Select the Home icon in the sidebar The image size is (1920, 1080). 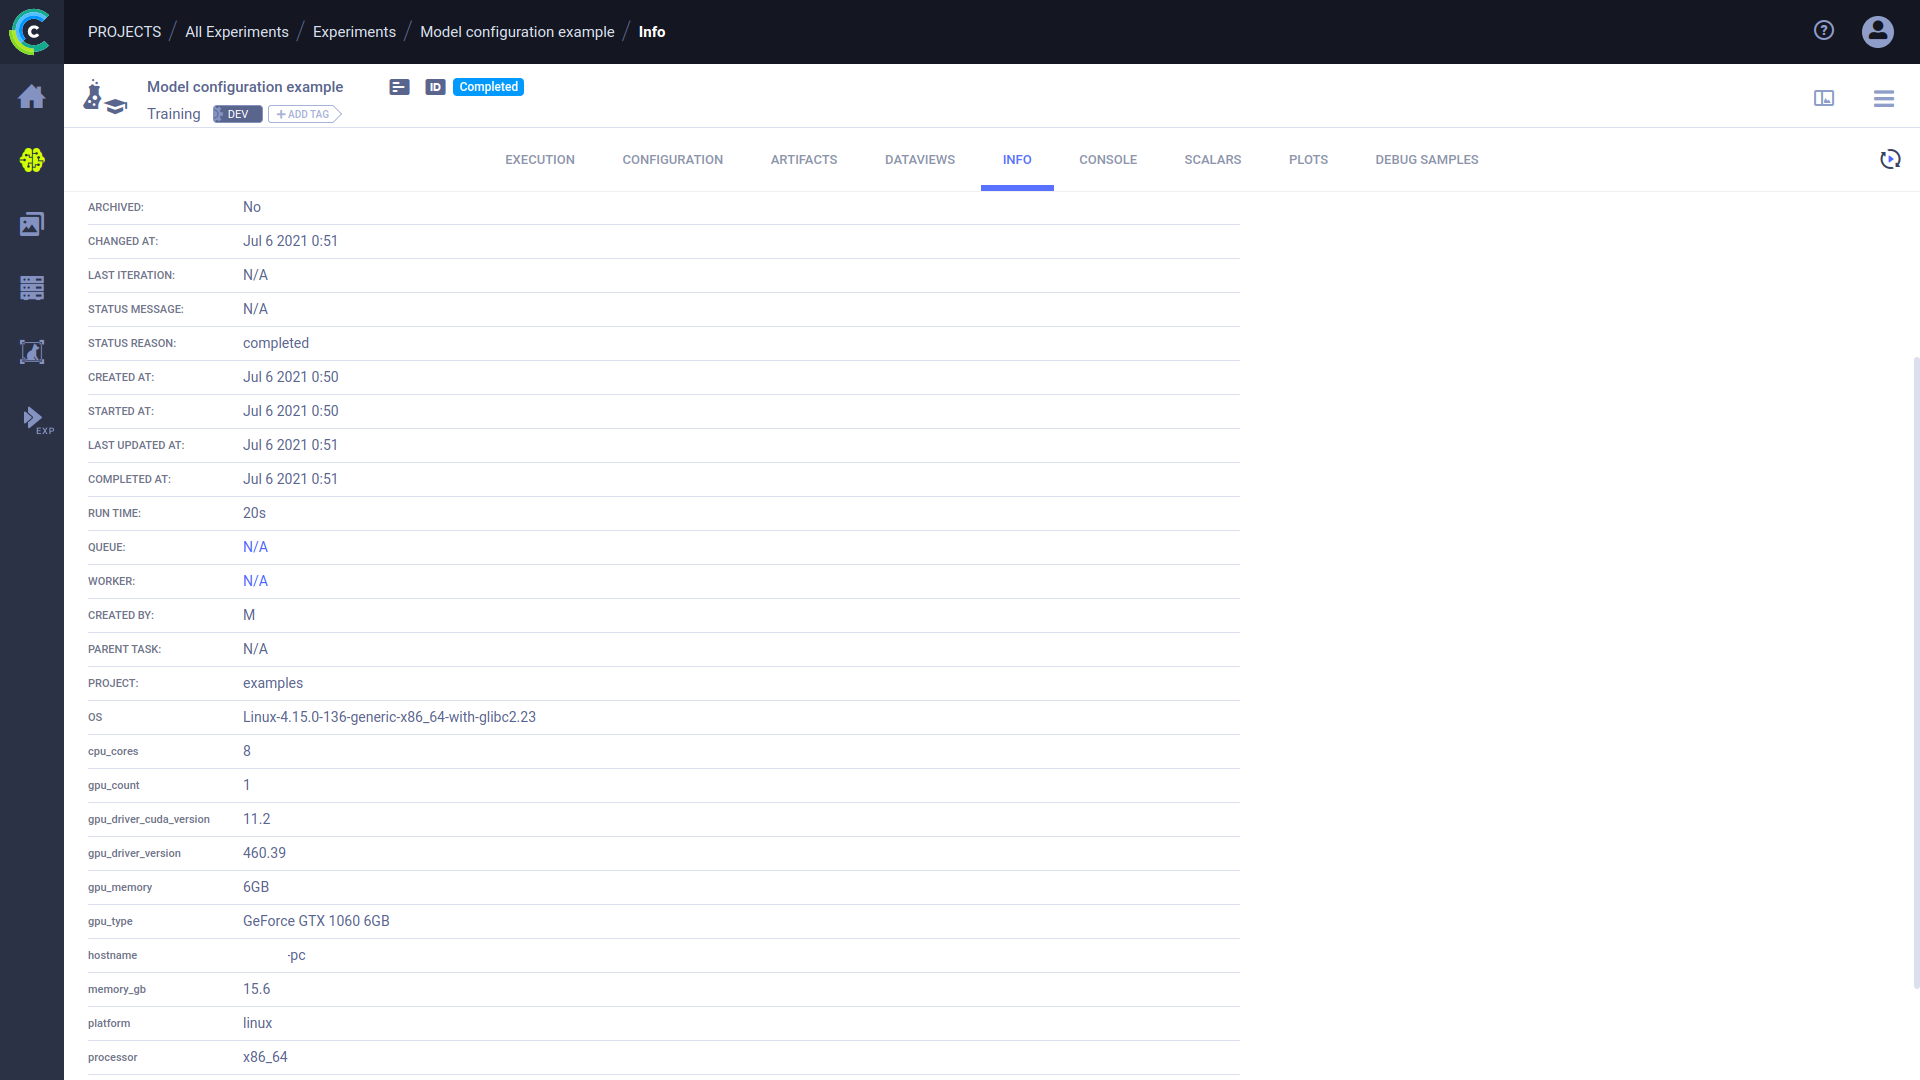click(32, 96)
